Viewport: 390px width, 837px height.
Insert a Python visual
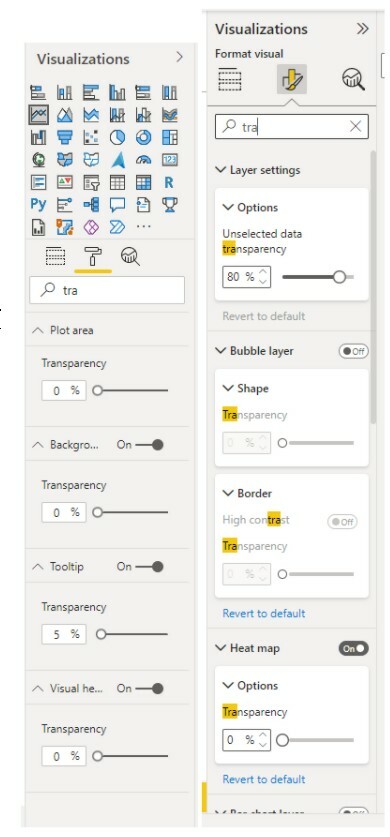coord(38,204)
